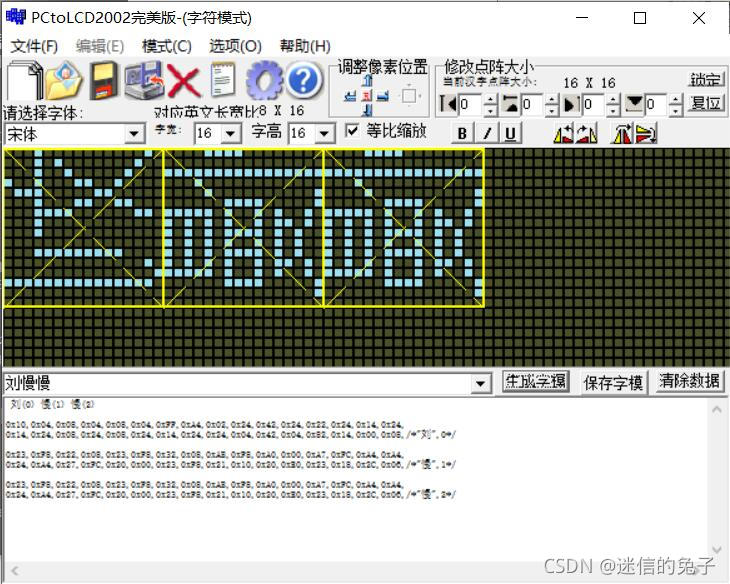Click the 生成字模 generate button

tap(536, 382)
